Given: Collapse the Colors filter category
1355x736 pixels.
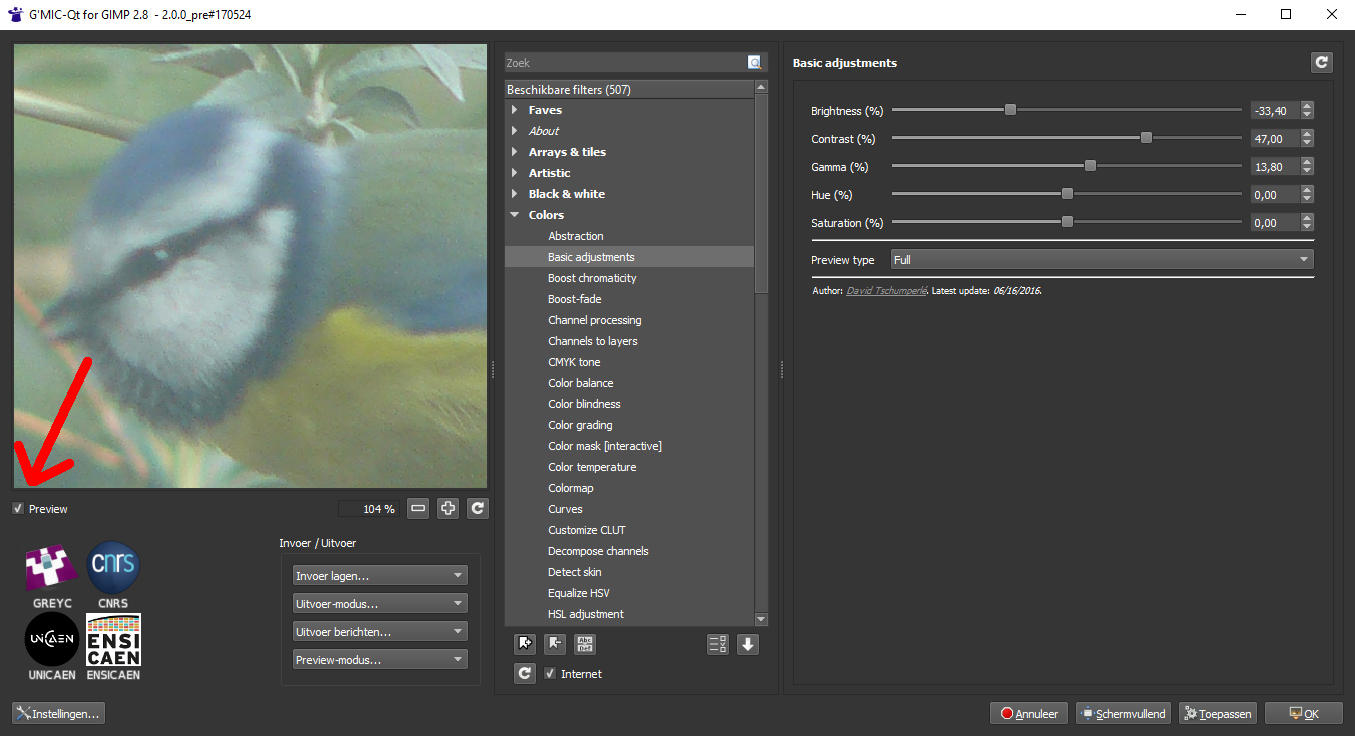Looking at the screenshot, I should (x=516, y=215).
